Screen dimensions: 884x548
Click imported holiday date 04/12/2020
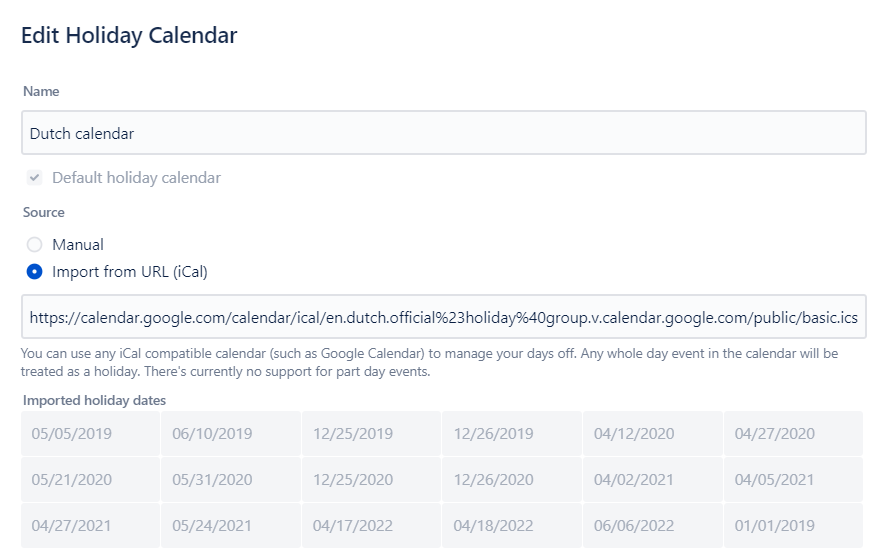click(634, 434)
